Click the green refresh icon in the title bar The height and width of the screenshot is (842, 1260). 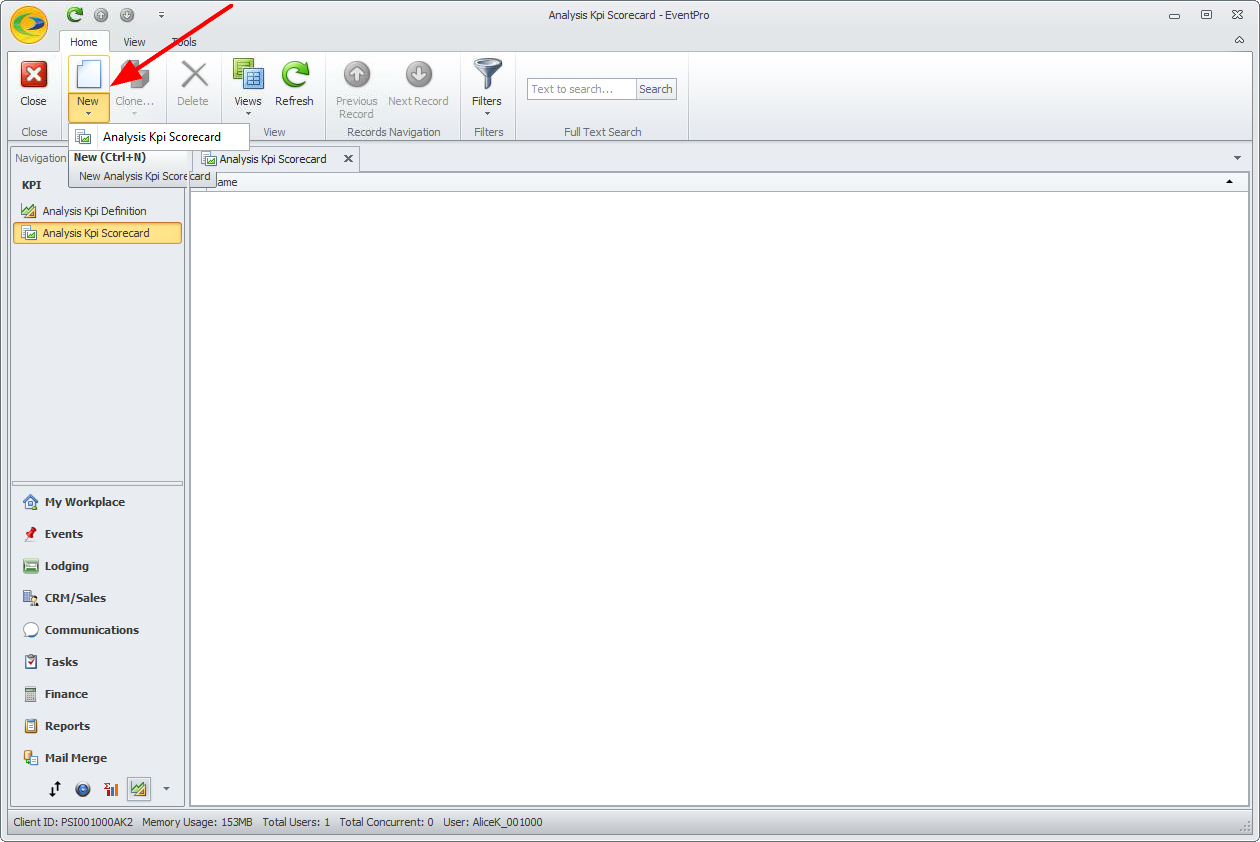75,15
